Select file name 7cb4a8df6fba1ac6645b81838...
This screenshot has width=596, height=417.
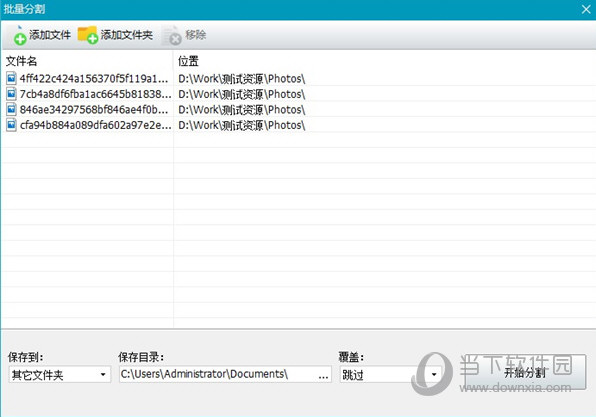point(95,94)
